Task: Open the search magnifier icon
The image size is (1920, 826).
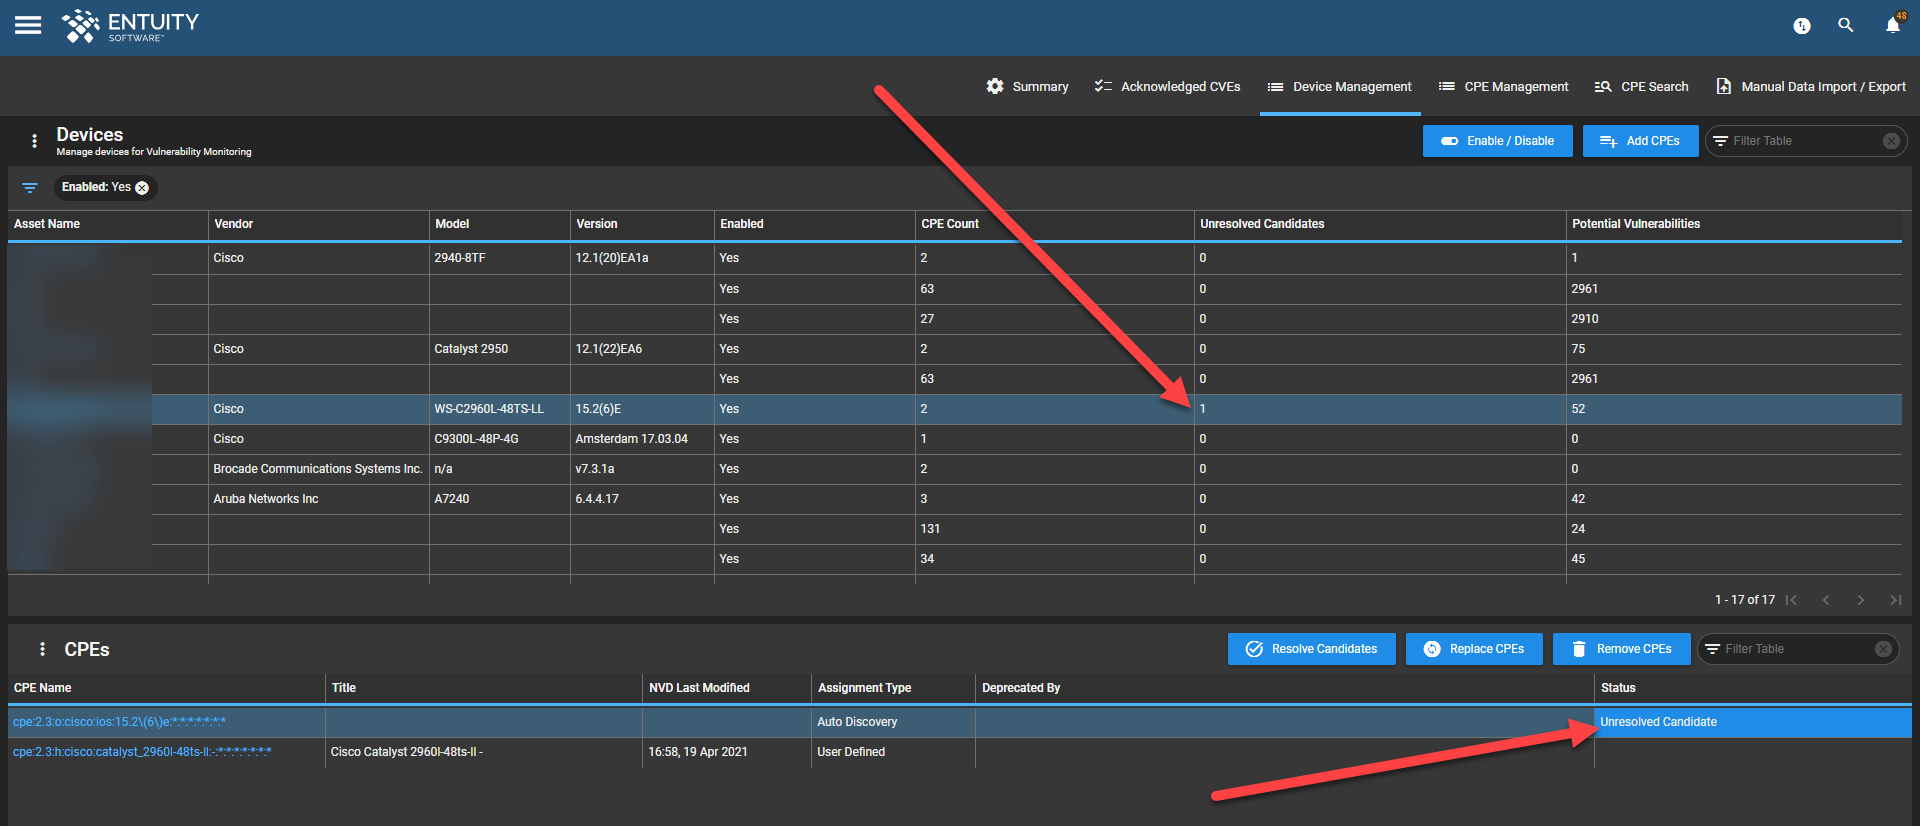Action: click(x=1846, y=26)
